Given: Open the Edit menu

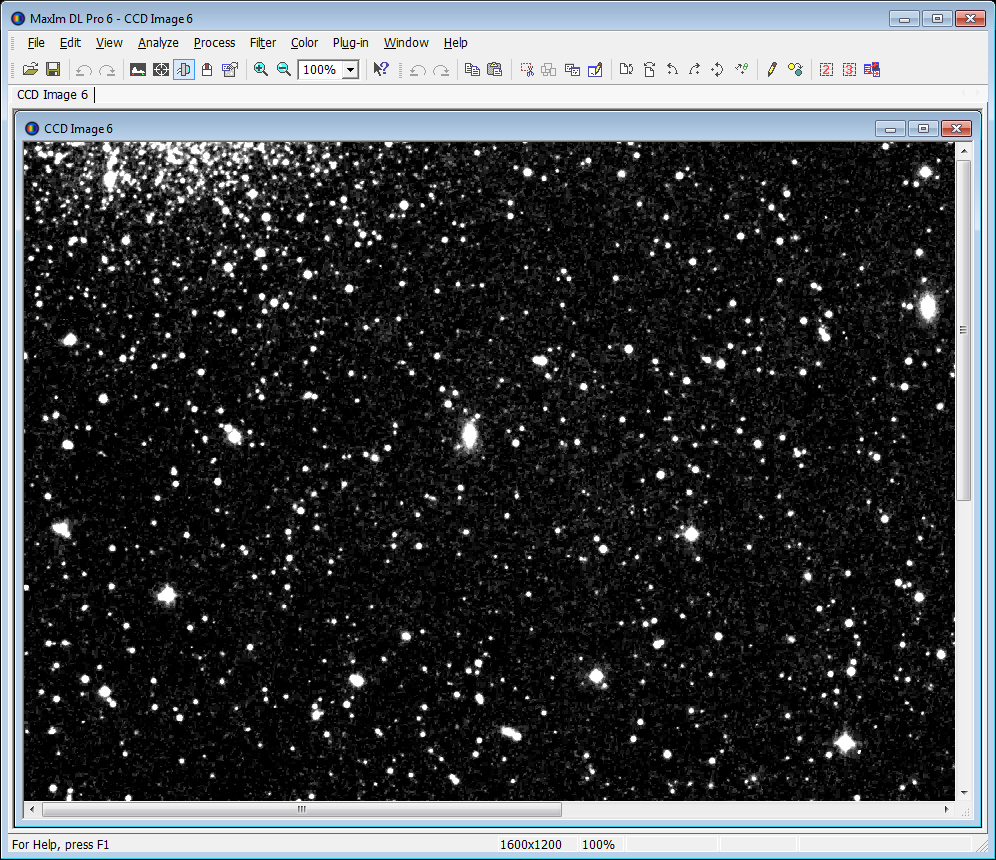Looking at the screenshot, I should click(70, 43).
